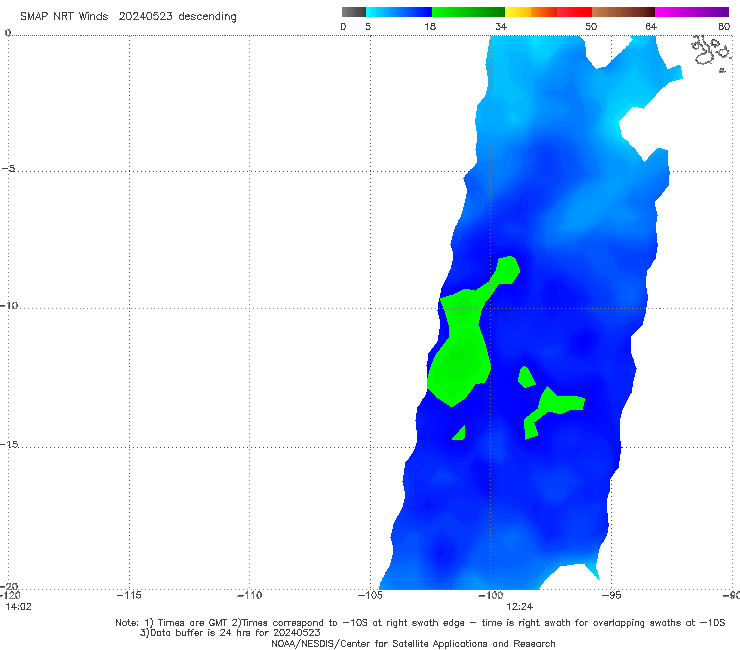
Task: Click the yellow-orange segment of the color bar
Action: [x=530, y=12]
